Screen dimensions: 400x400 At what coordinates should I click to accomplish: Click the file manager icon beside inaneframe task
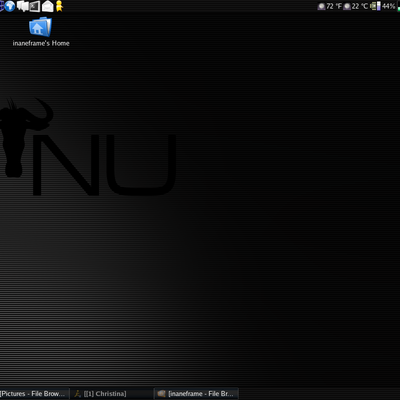pyautogui.click(x=161, y=394)
